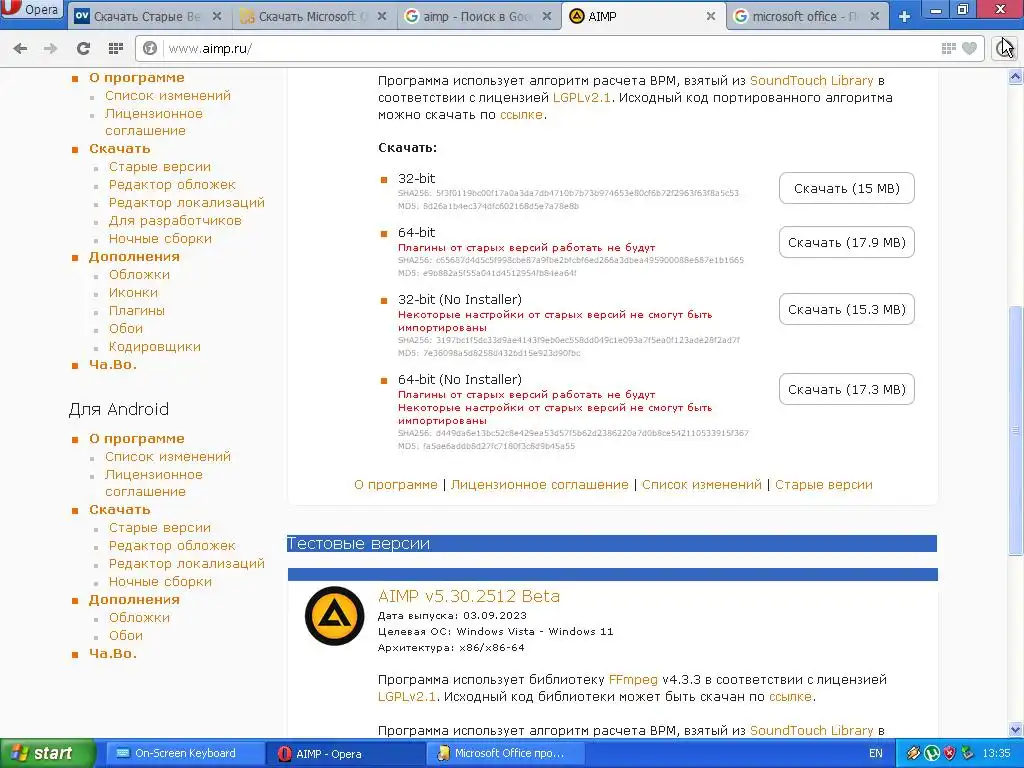The width and height of the screenshot is (1024, 768).
Task: Click the vertical scrollbar thumb
Action: point(1016,431)
